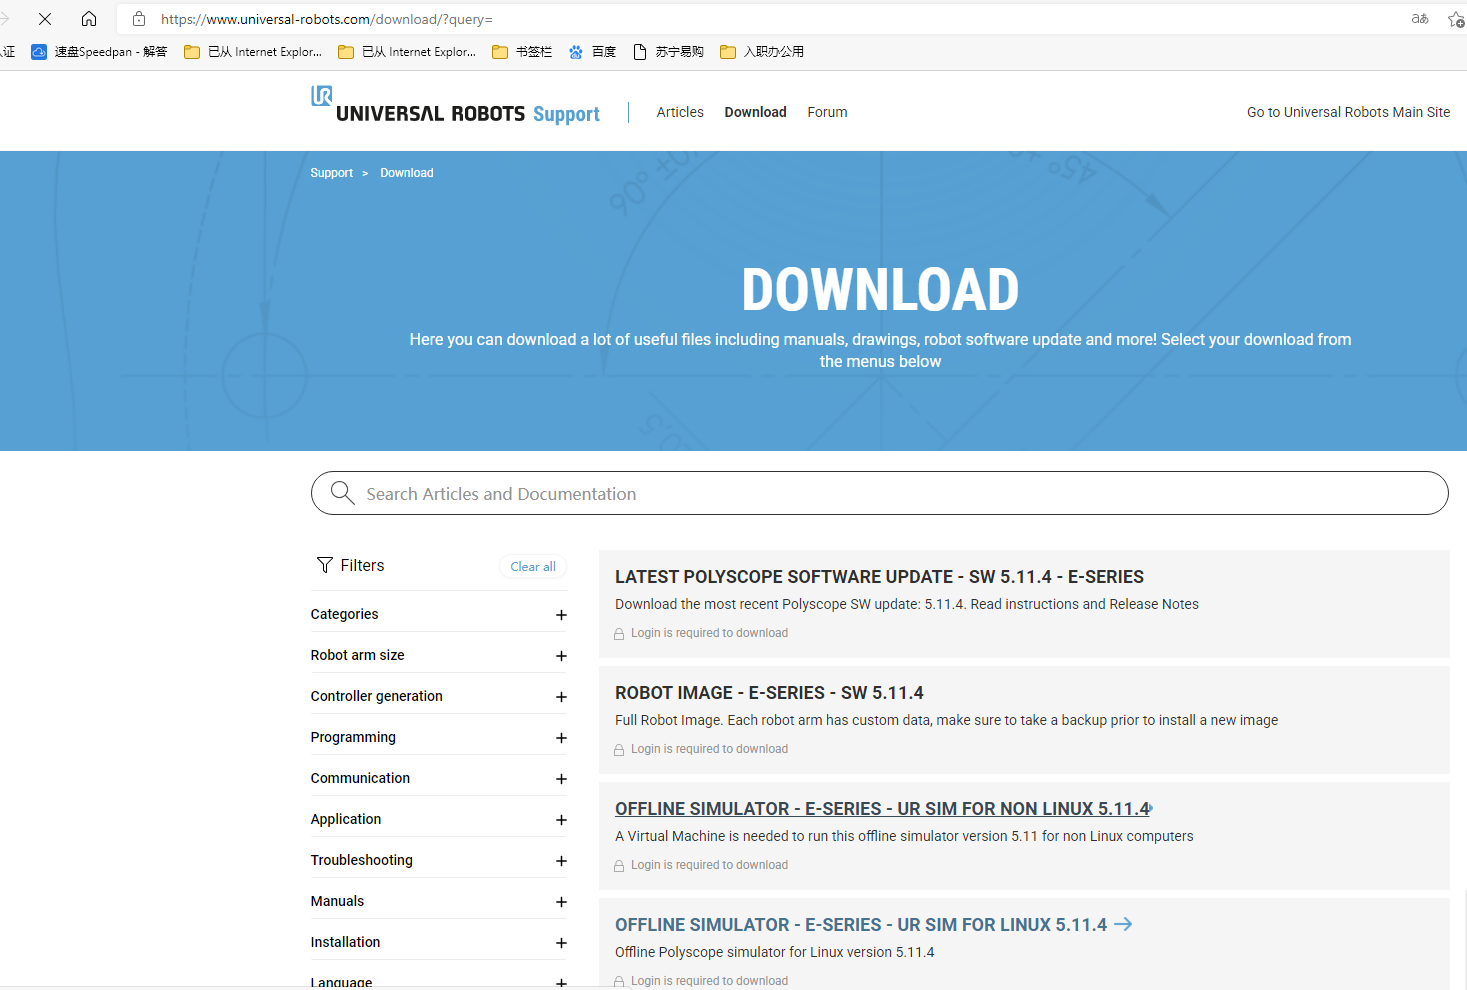The width and height of the screenshot is (1467, 990).
Task: Open Offline Simulator UR Sim for Non Linux
Action: click(x=882, y=809)
